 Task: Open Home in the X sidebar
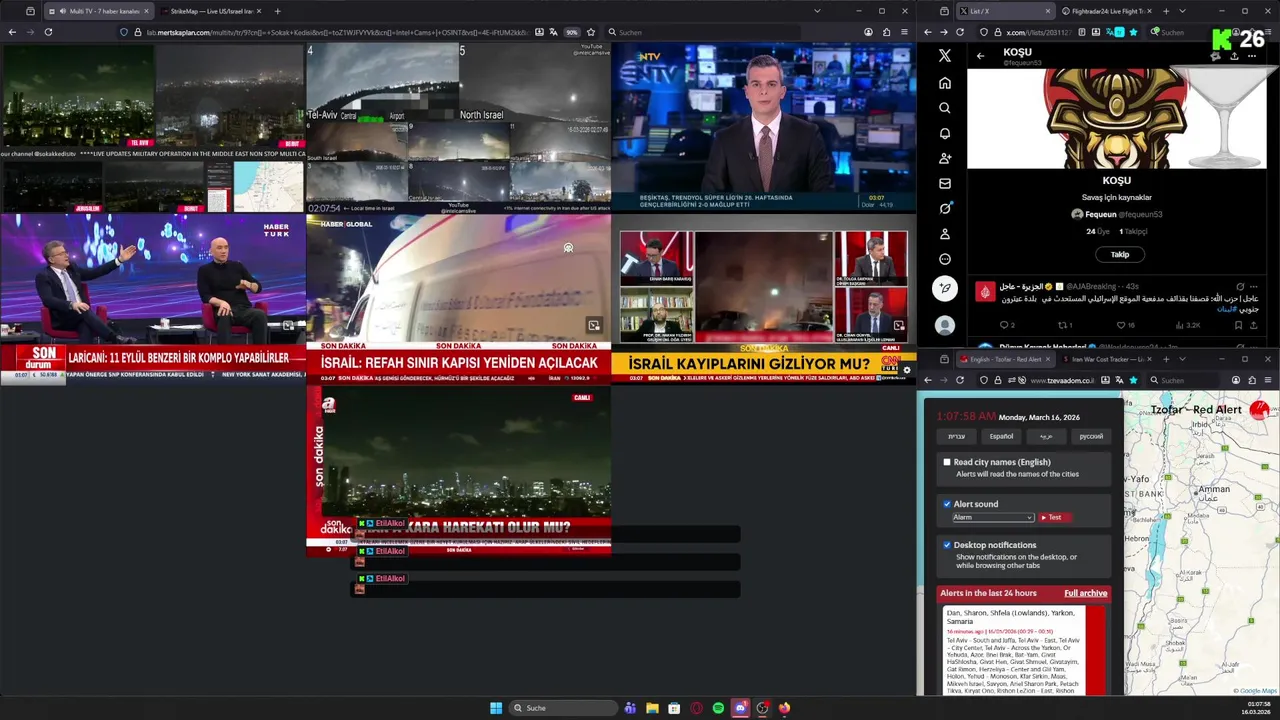(944, 83)
